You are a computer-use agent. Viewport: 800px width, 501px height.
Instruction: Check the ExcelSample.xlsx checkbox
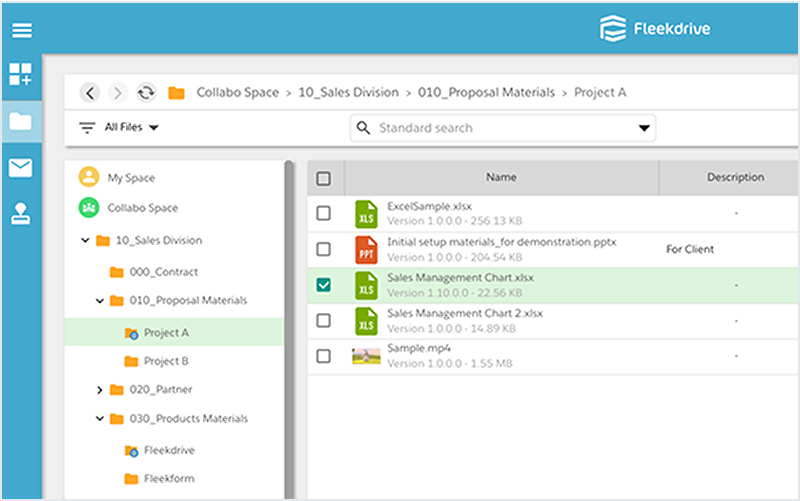[323, 213]
